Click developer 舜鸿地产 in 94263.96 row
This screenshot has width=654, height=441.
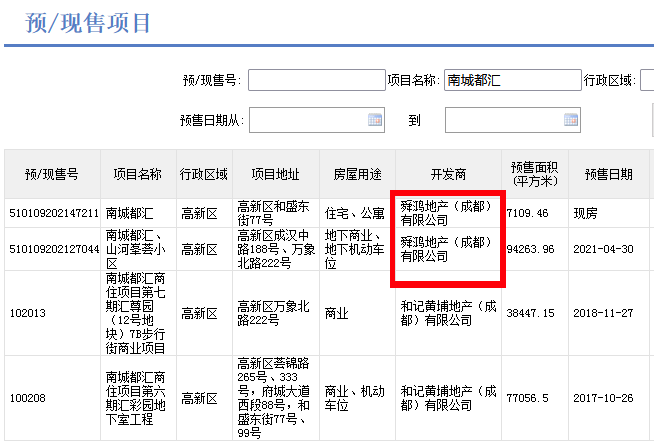click(x=446, y=249)
